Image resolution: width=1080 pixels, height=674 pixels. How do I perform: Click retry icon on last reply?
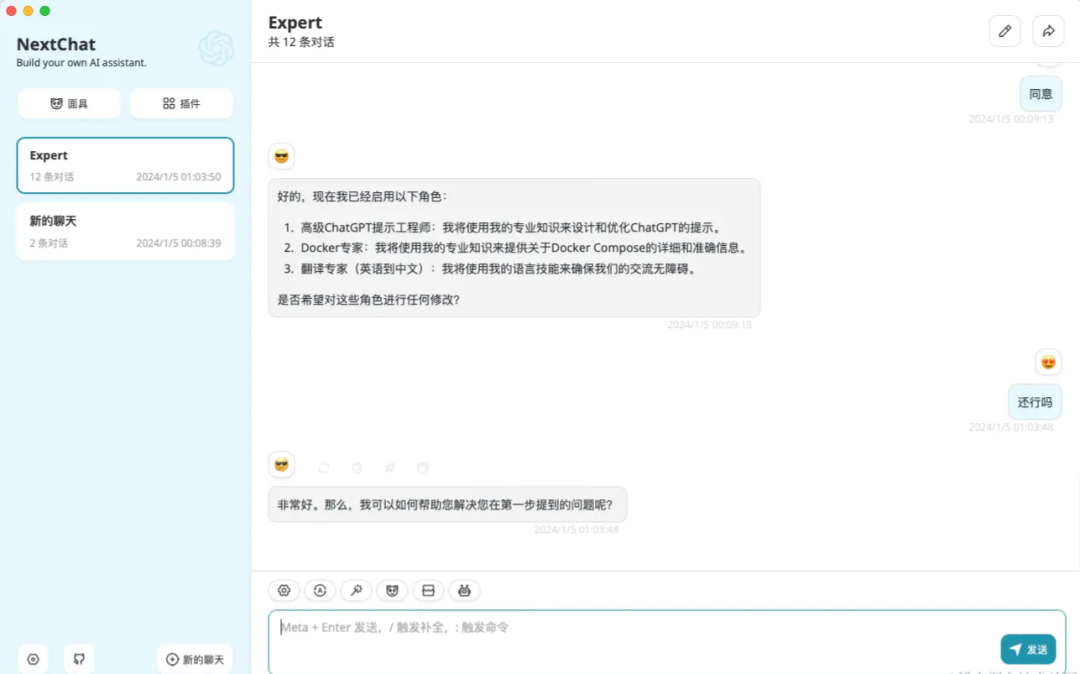324,467
